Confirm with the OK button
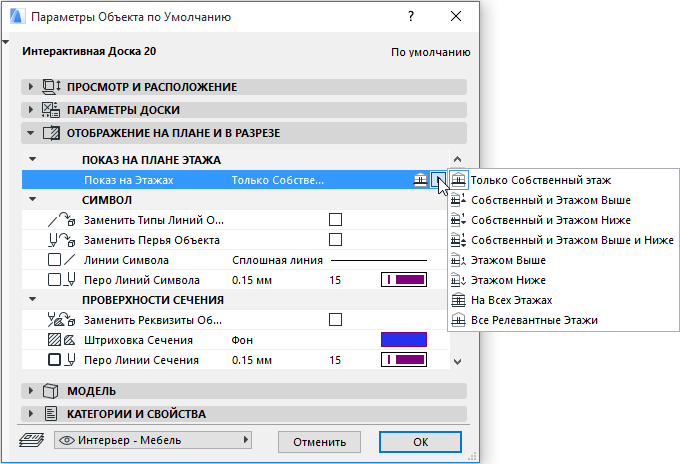 420,442
